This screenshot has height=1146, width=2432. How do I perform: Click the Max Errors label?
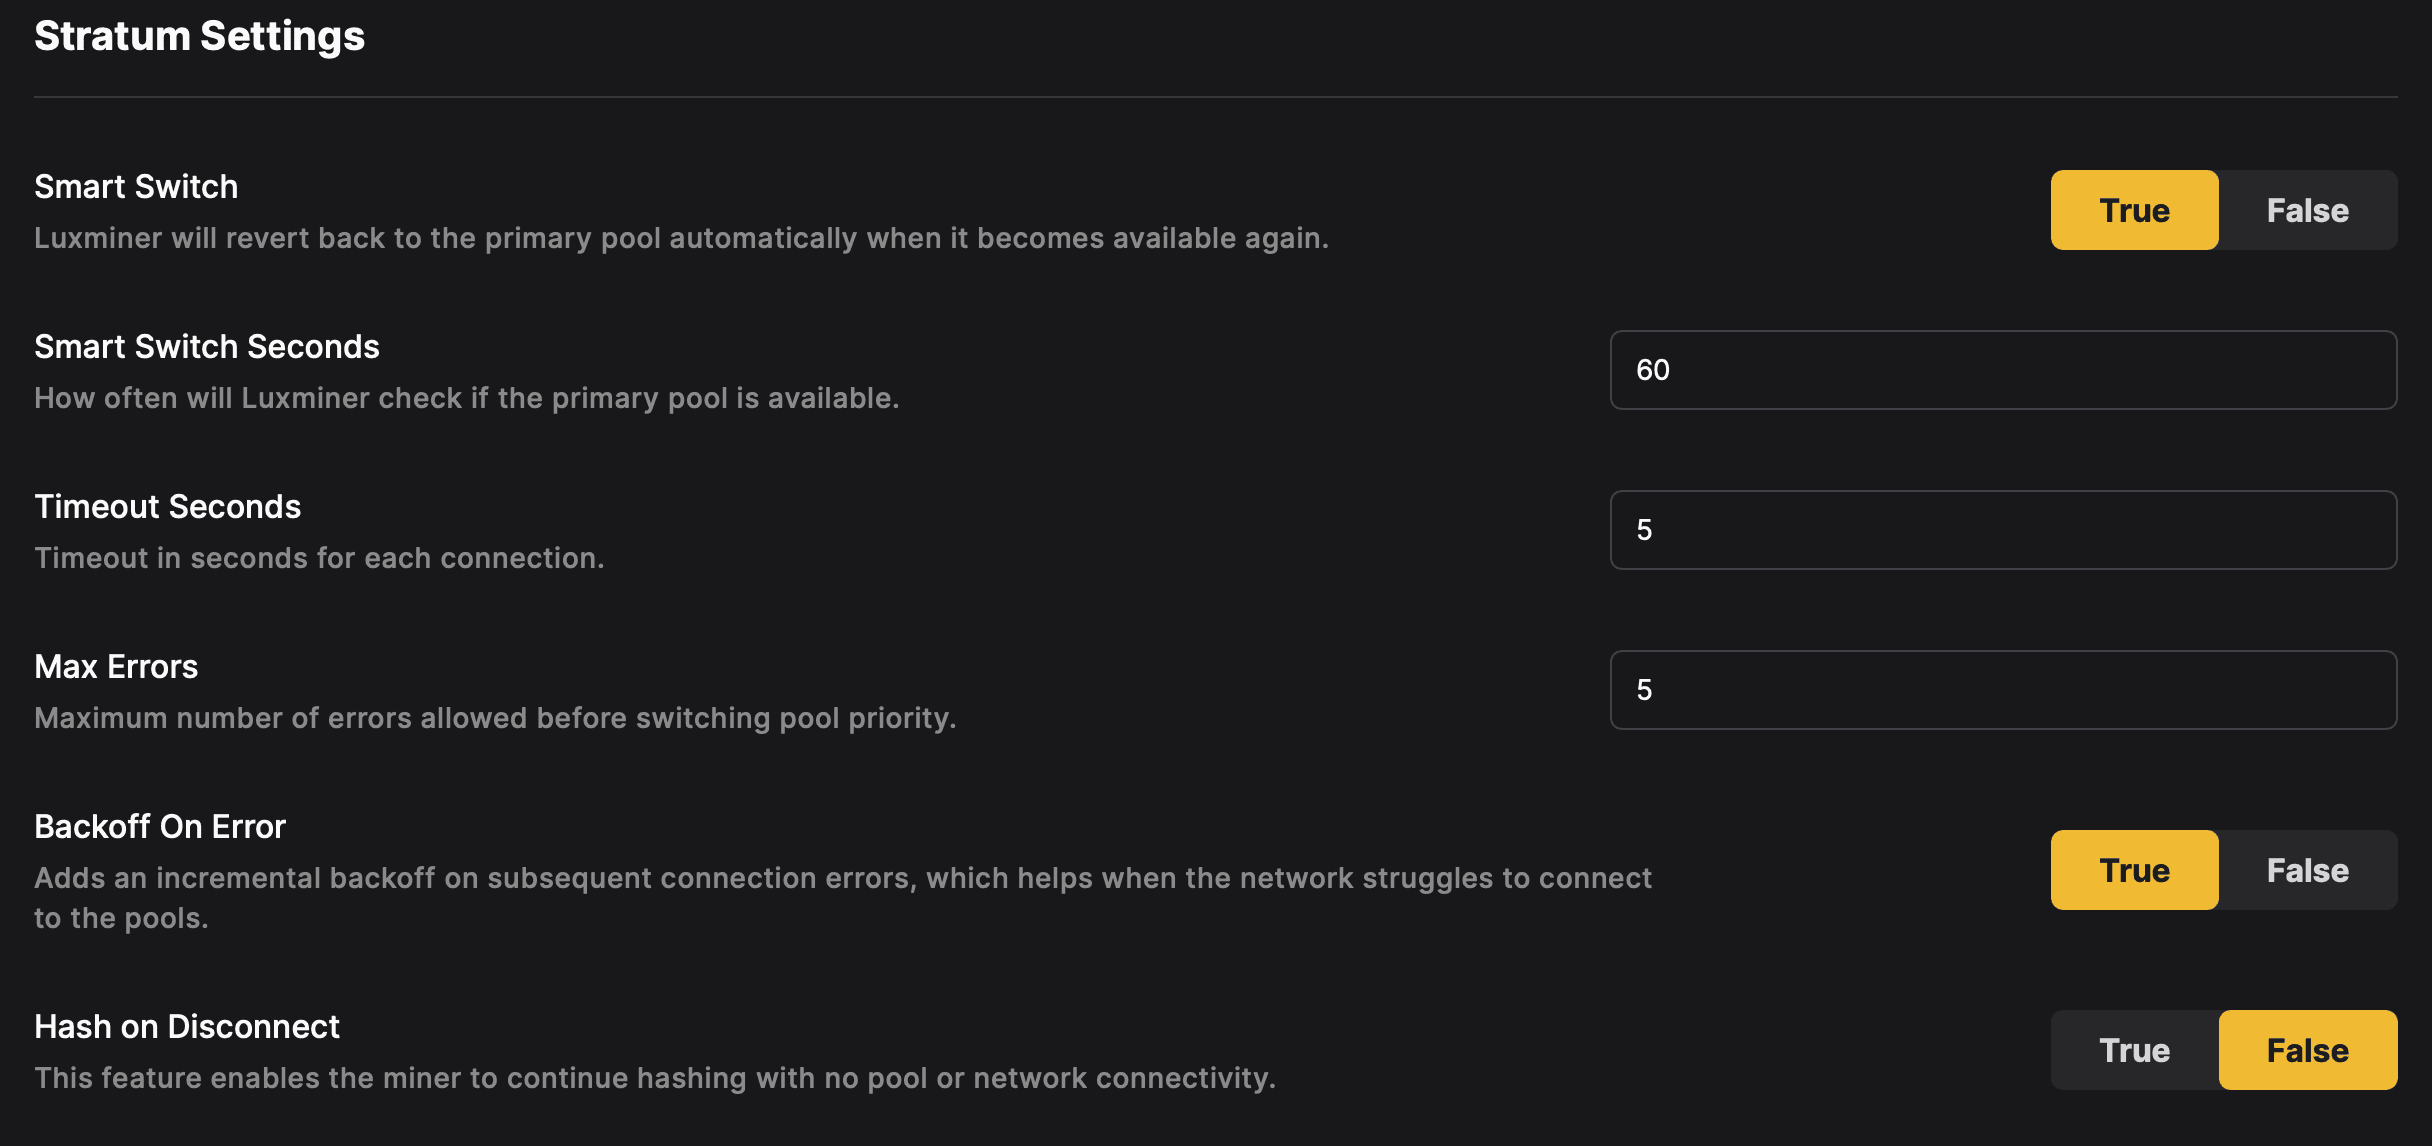tap(116, 666)
